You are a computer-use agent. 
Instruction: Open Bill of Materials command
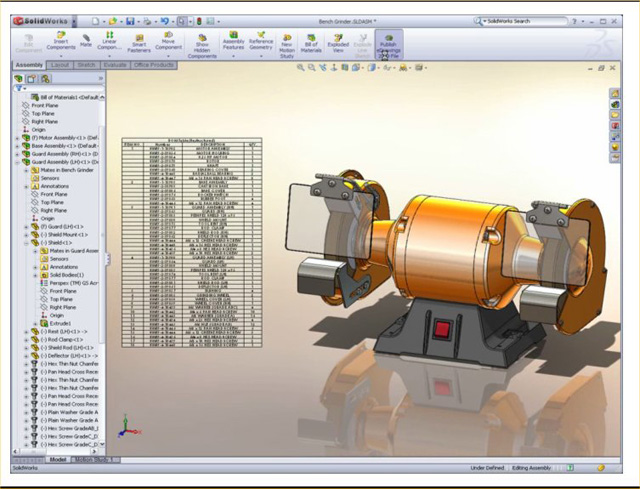[x=310, y=42]
